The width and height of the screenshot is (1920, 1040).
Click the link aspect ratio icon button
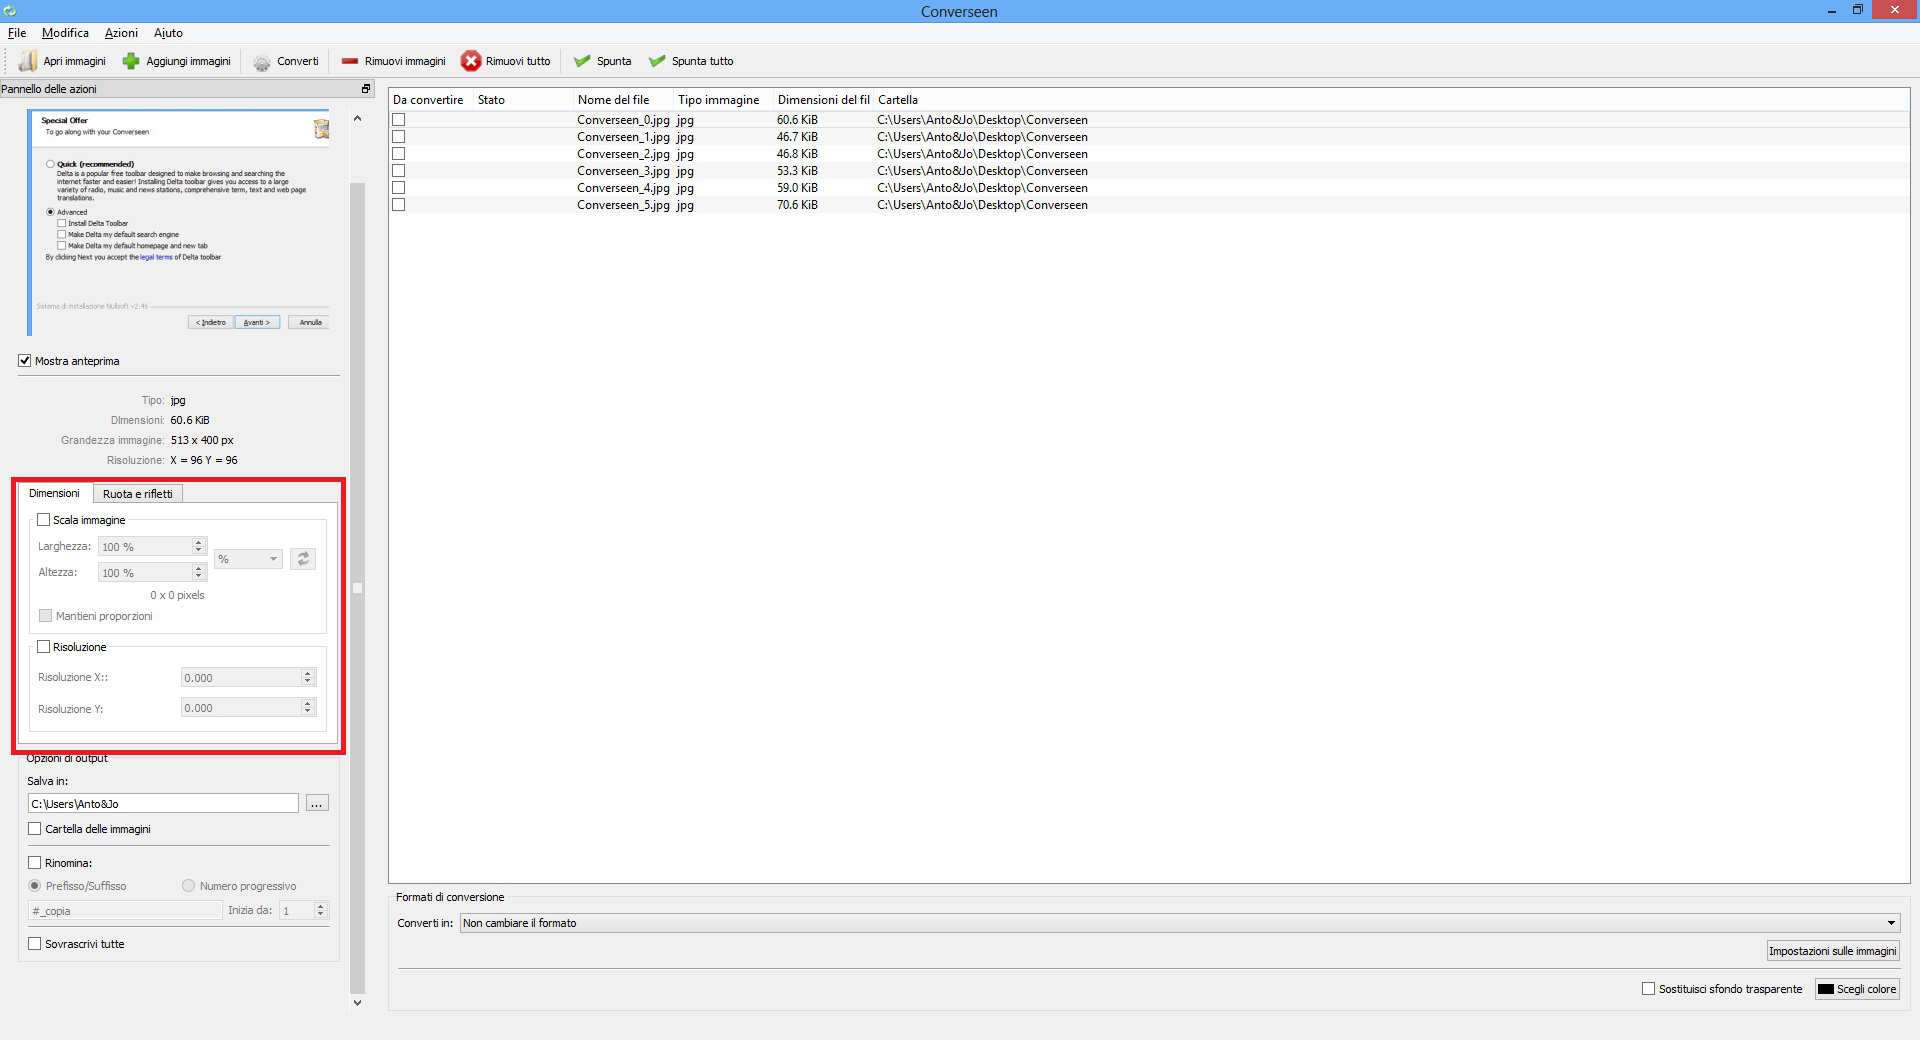click(303, 559)
